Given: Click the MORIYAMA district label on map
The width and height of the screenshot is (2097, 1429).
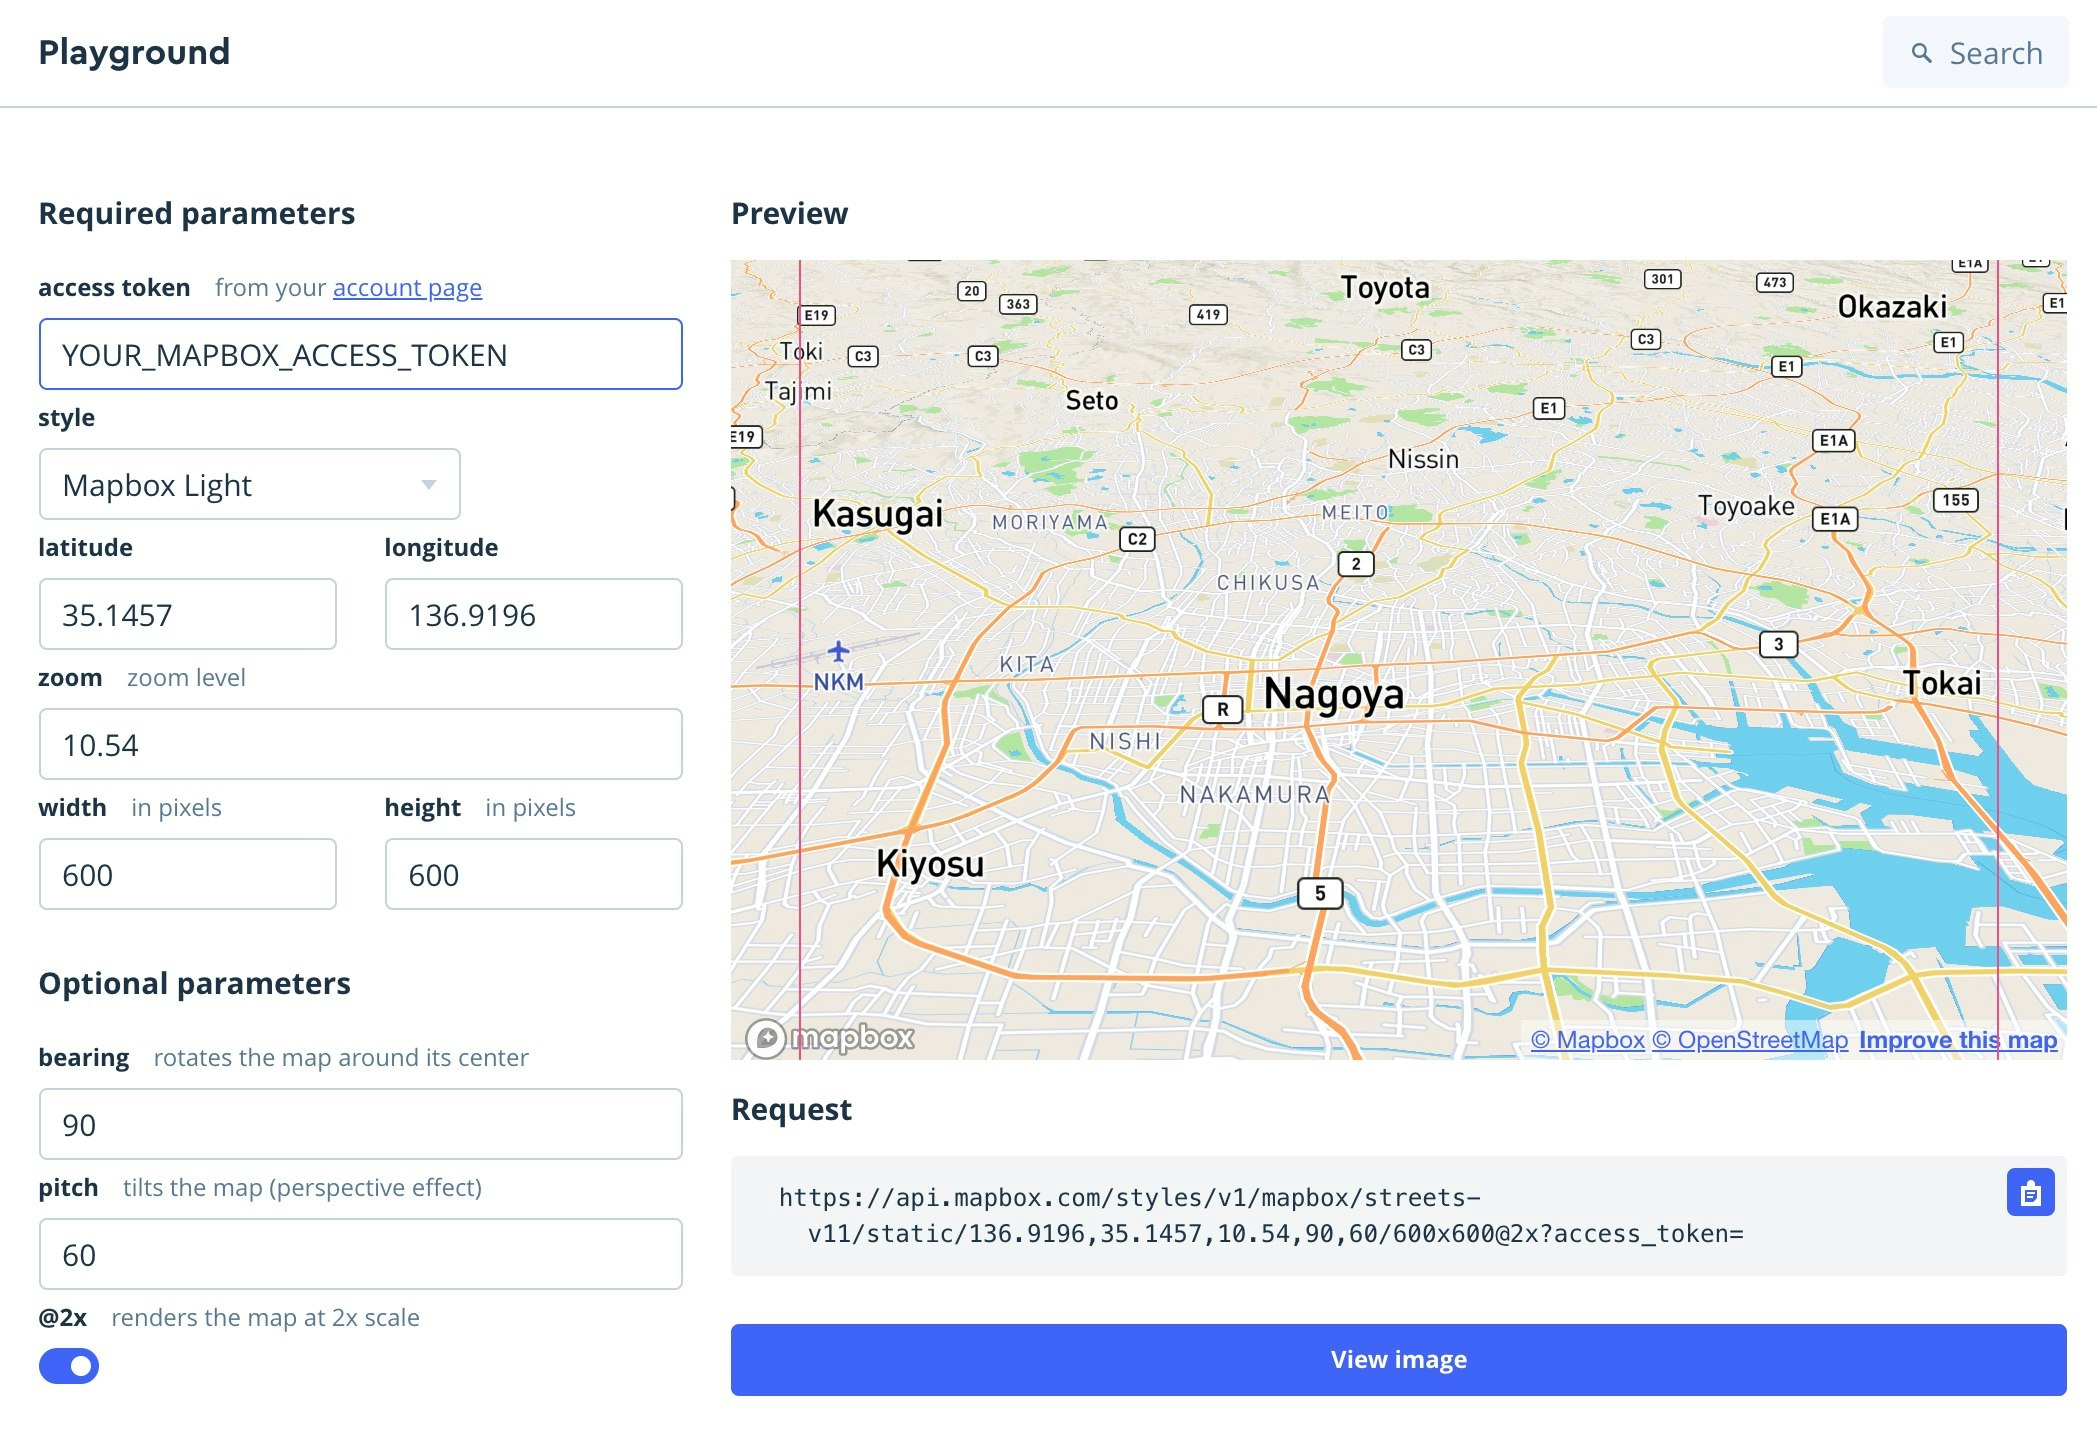Looking at the screenshot, I should pyautogui.click(x=1050, y=522).
